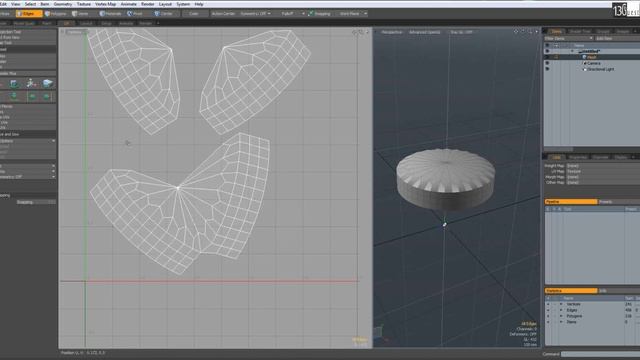Click the Weight Map (none) field
The height and width of the screenshot is (360, 640).
pos(602,166)
